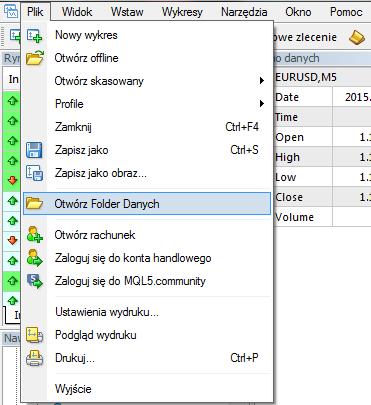The height and width of the screenshot is (405, 371).
Task: Expand the Profile submenu arrow
Action: click(x=262, y=104)
